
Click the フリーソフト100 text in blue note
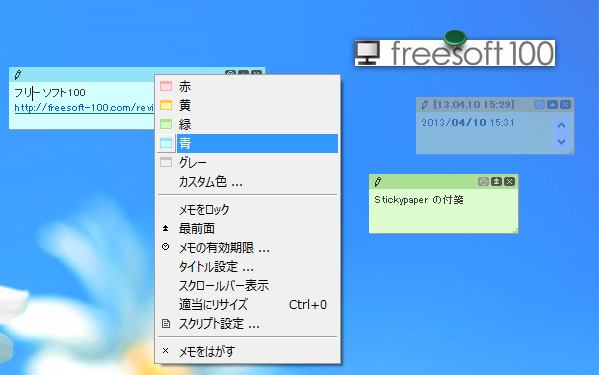tap(50, 92)
